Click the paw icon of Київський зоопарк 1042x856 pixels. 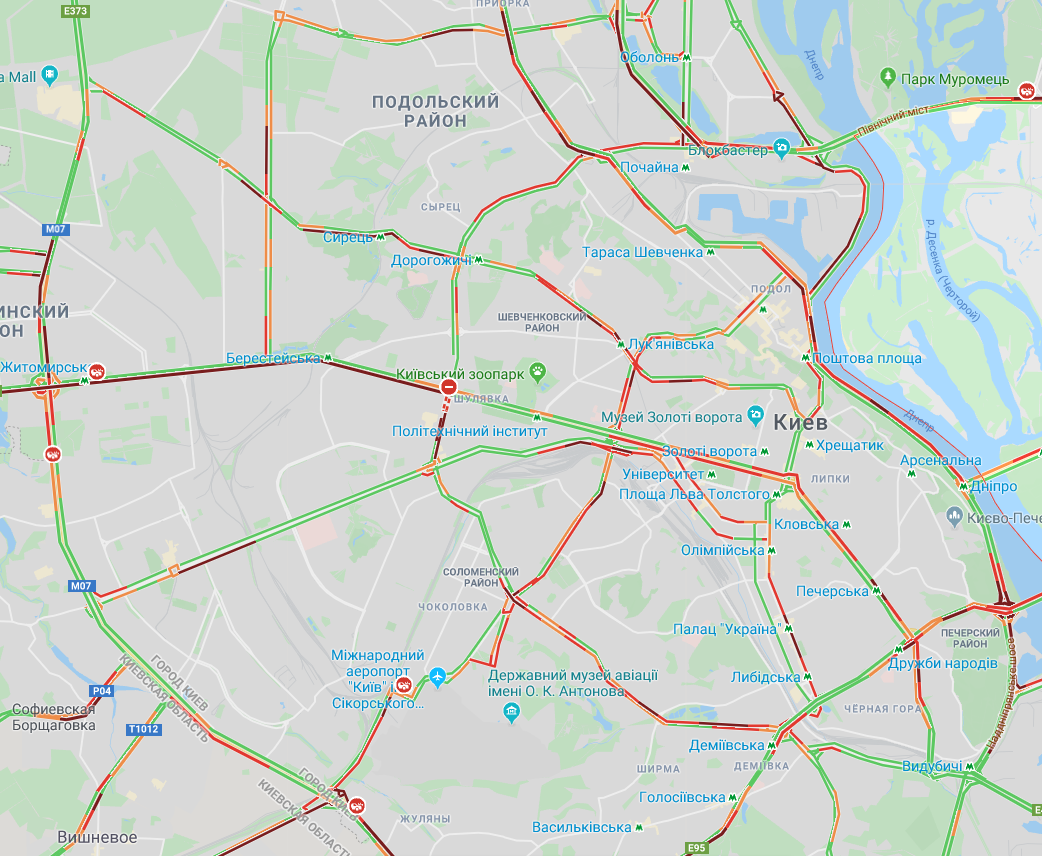(538, 372)
